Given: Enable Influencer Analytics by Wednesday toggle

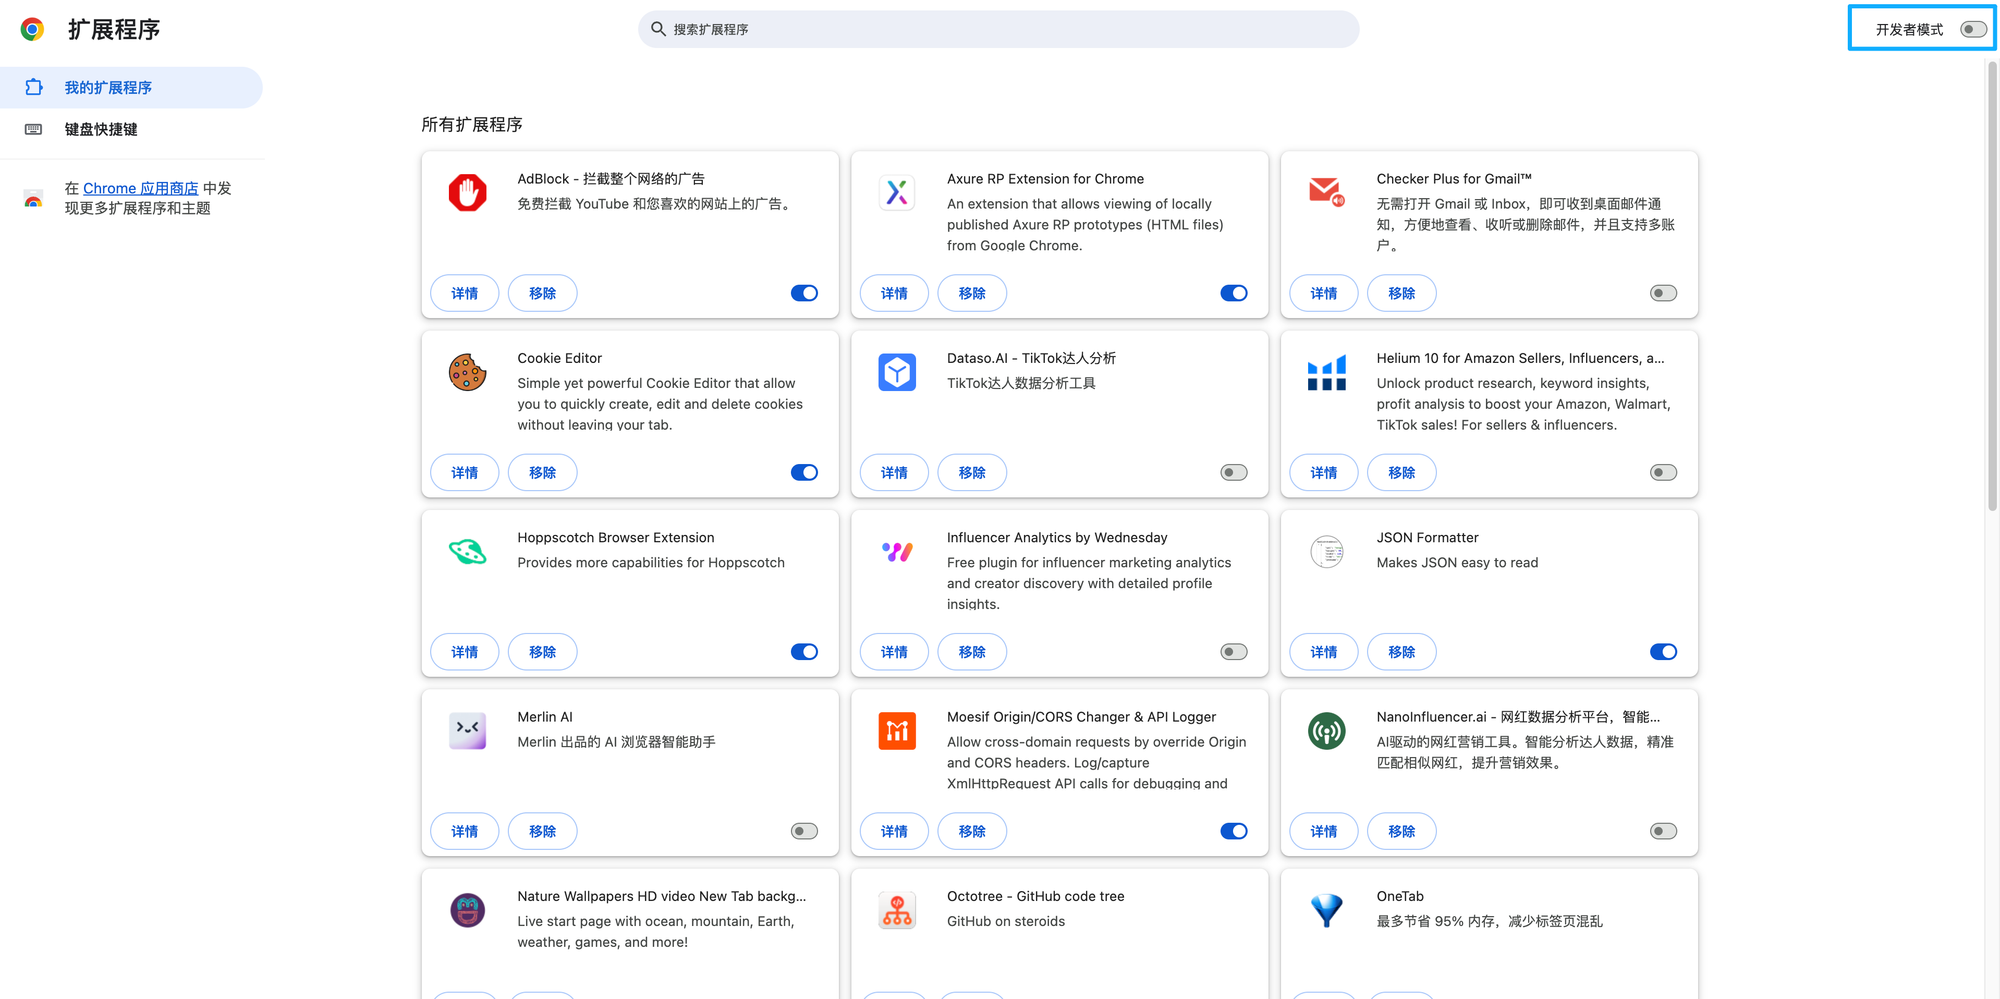Looking at the screenshot, I should (x=1234, y=652).
